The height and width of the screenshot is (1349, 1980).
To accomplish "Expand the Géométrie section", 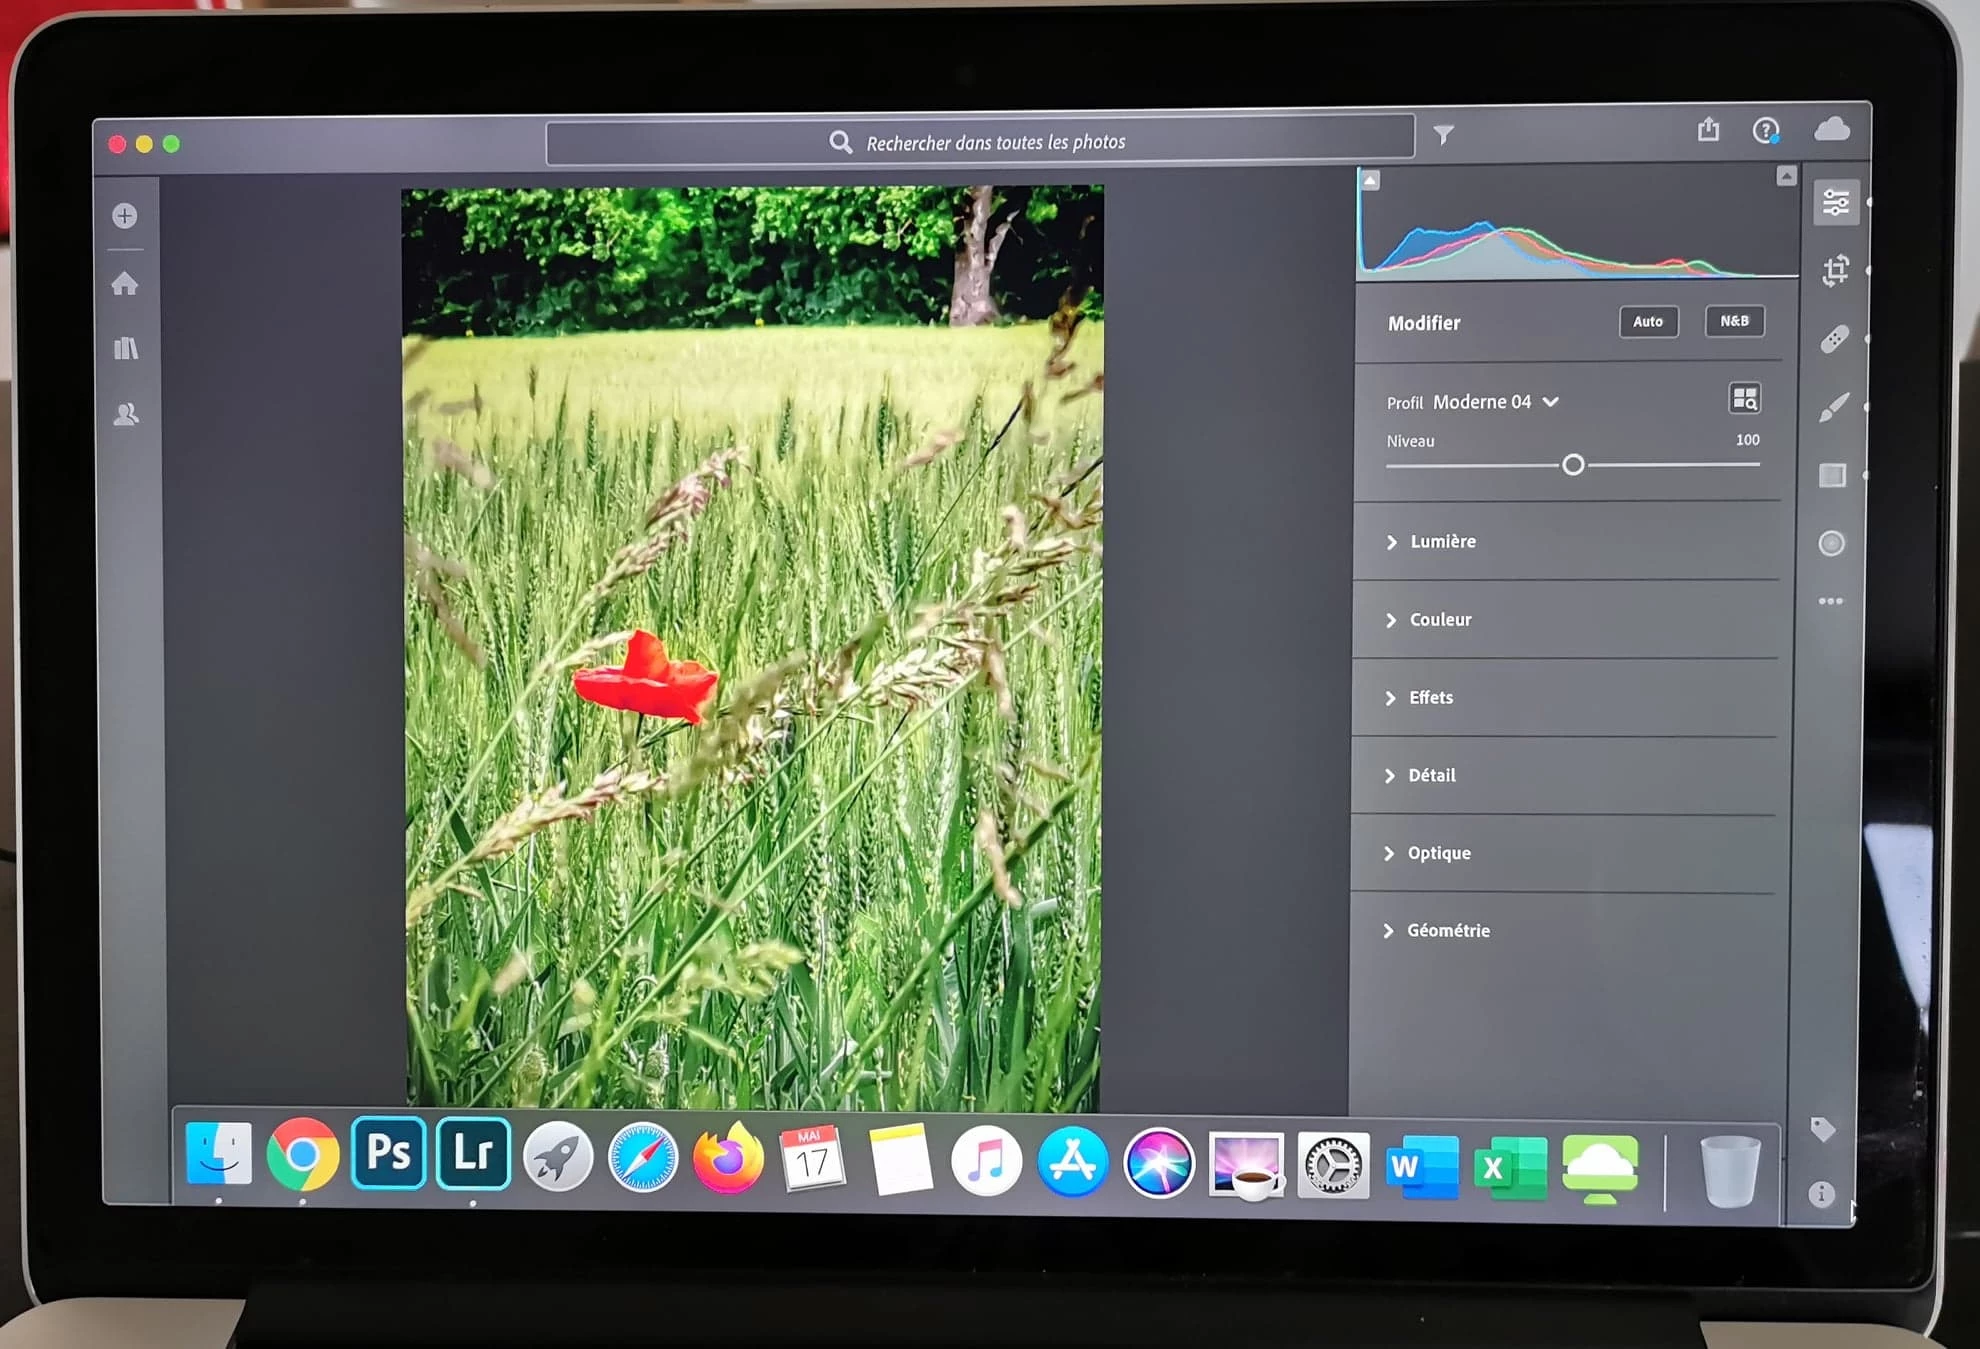I will pos(1447,931).
